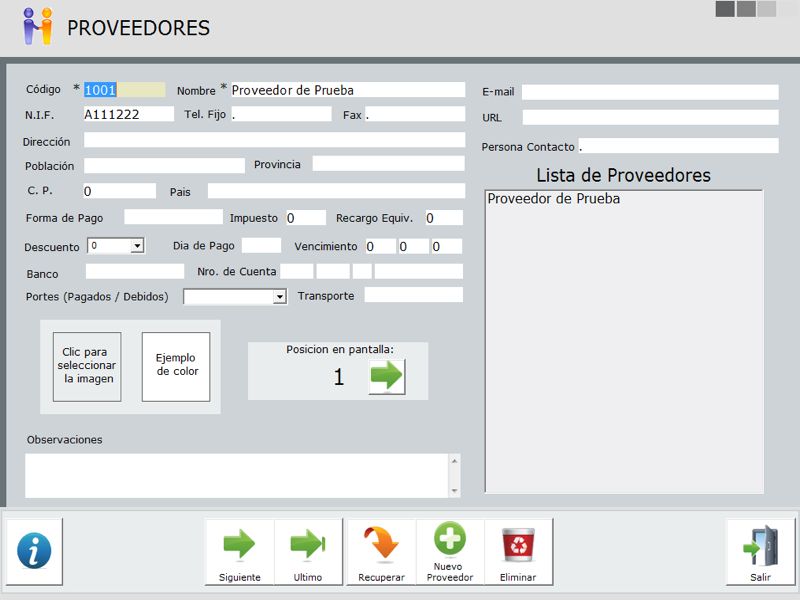The width and height of the screenshot is (800, 600).
Task: Add a Nuevo Proveedor
Action: (x=450, y=551)
